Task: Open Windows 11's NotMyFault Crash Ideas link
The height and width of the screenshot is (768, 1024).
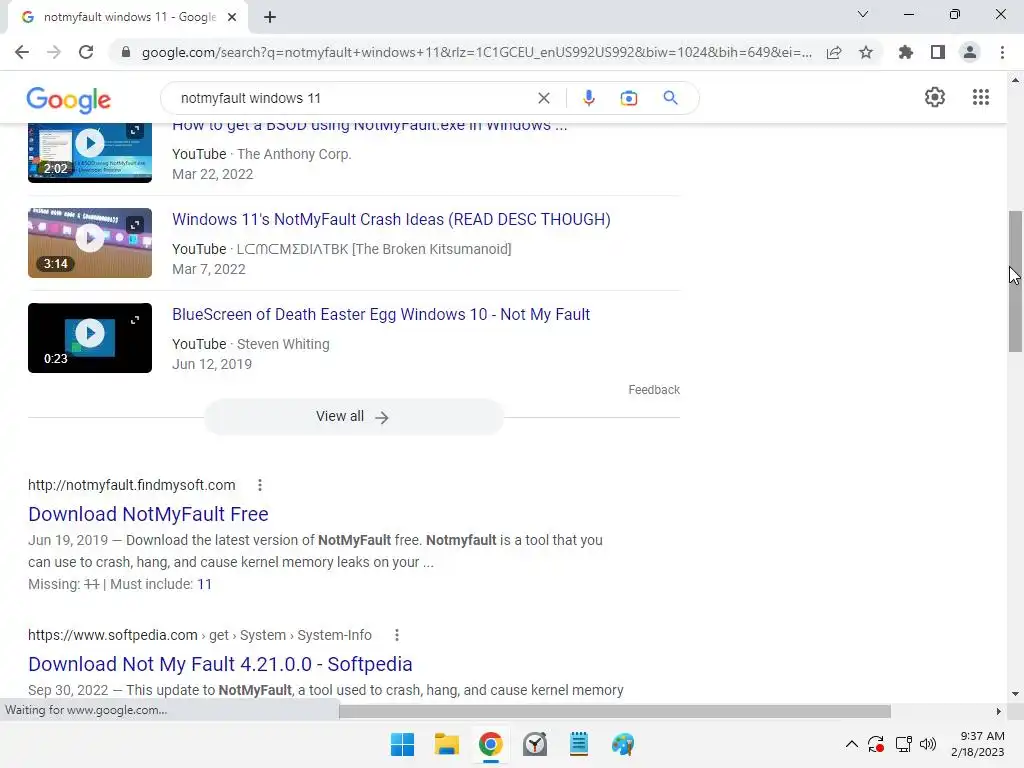Action: 391,219
